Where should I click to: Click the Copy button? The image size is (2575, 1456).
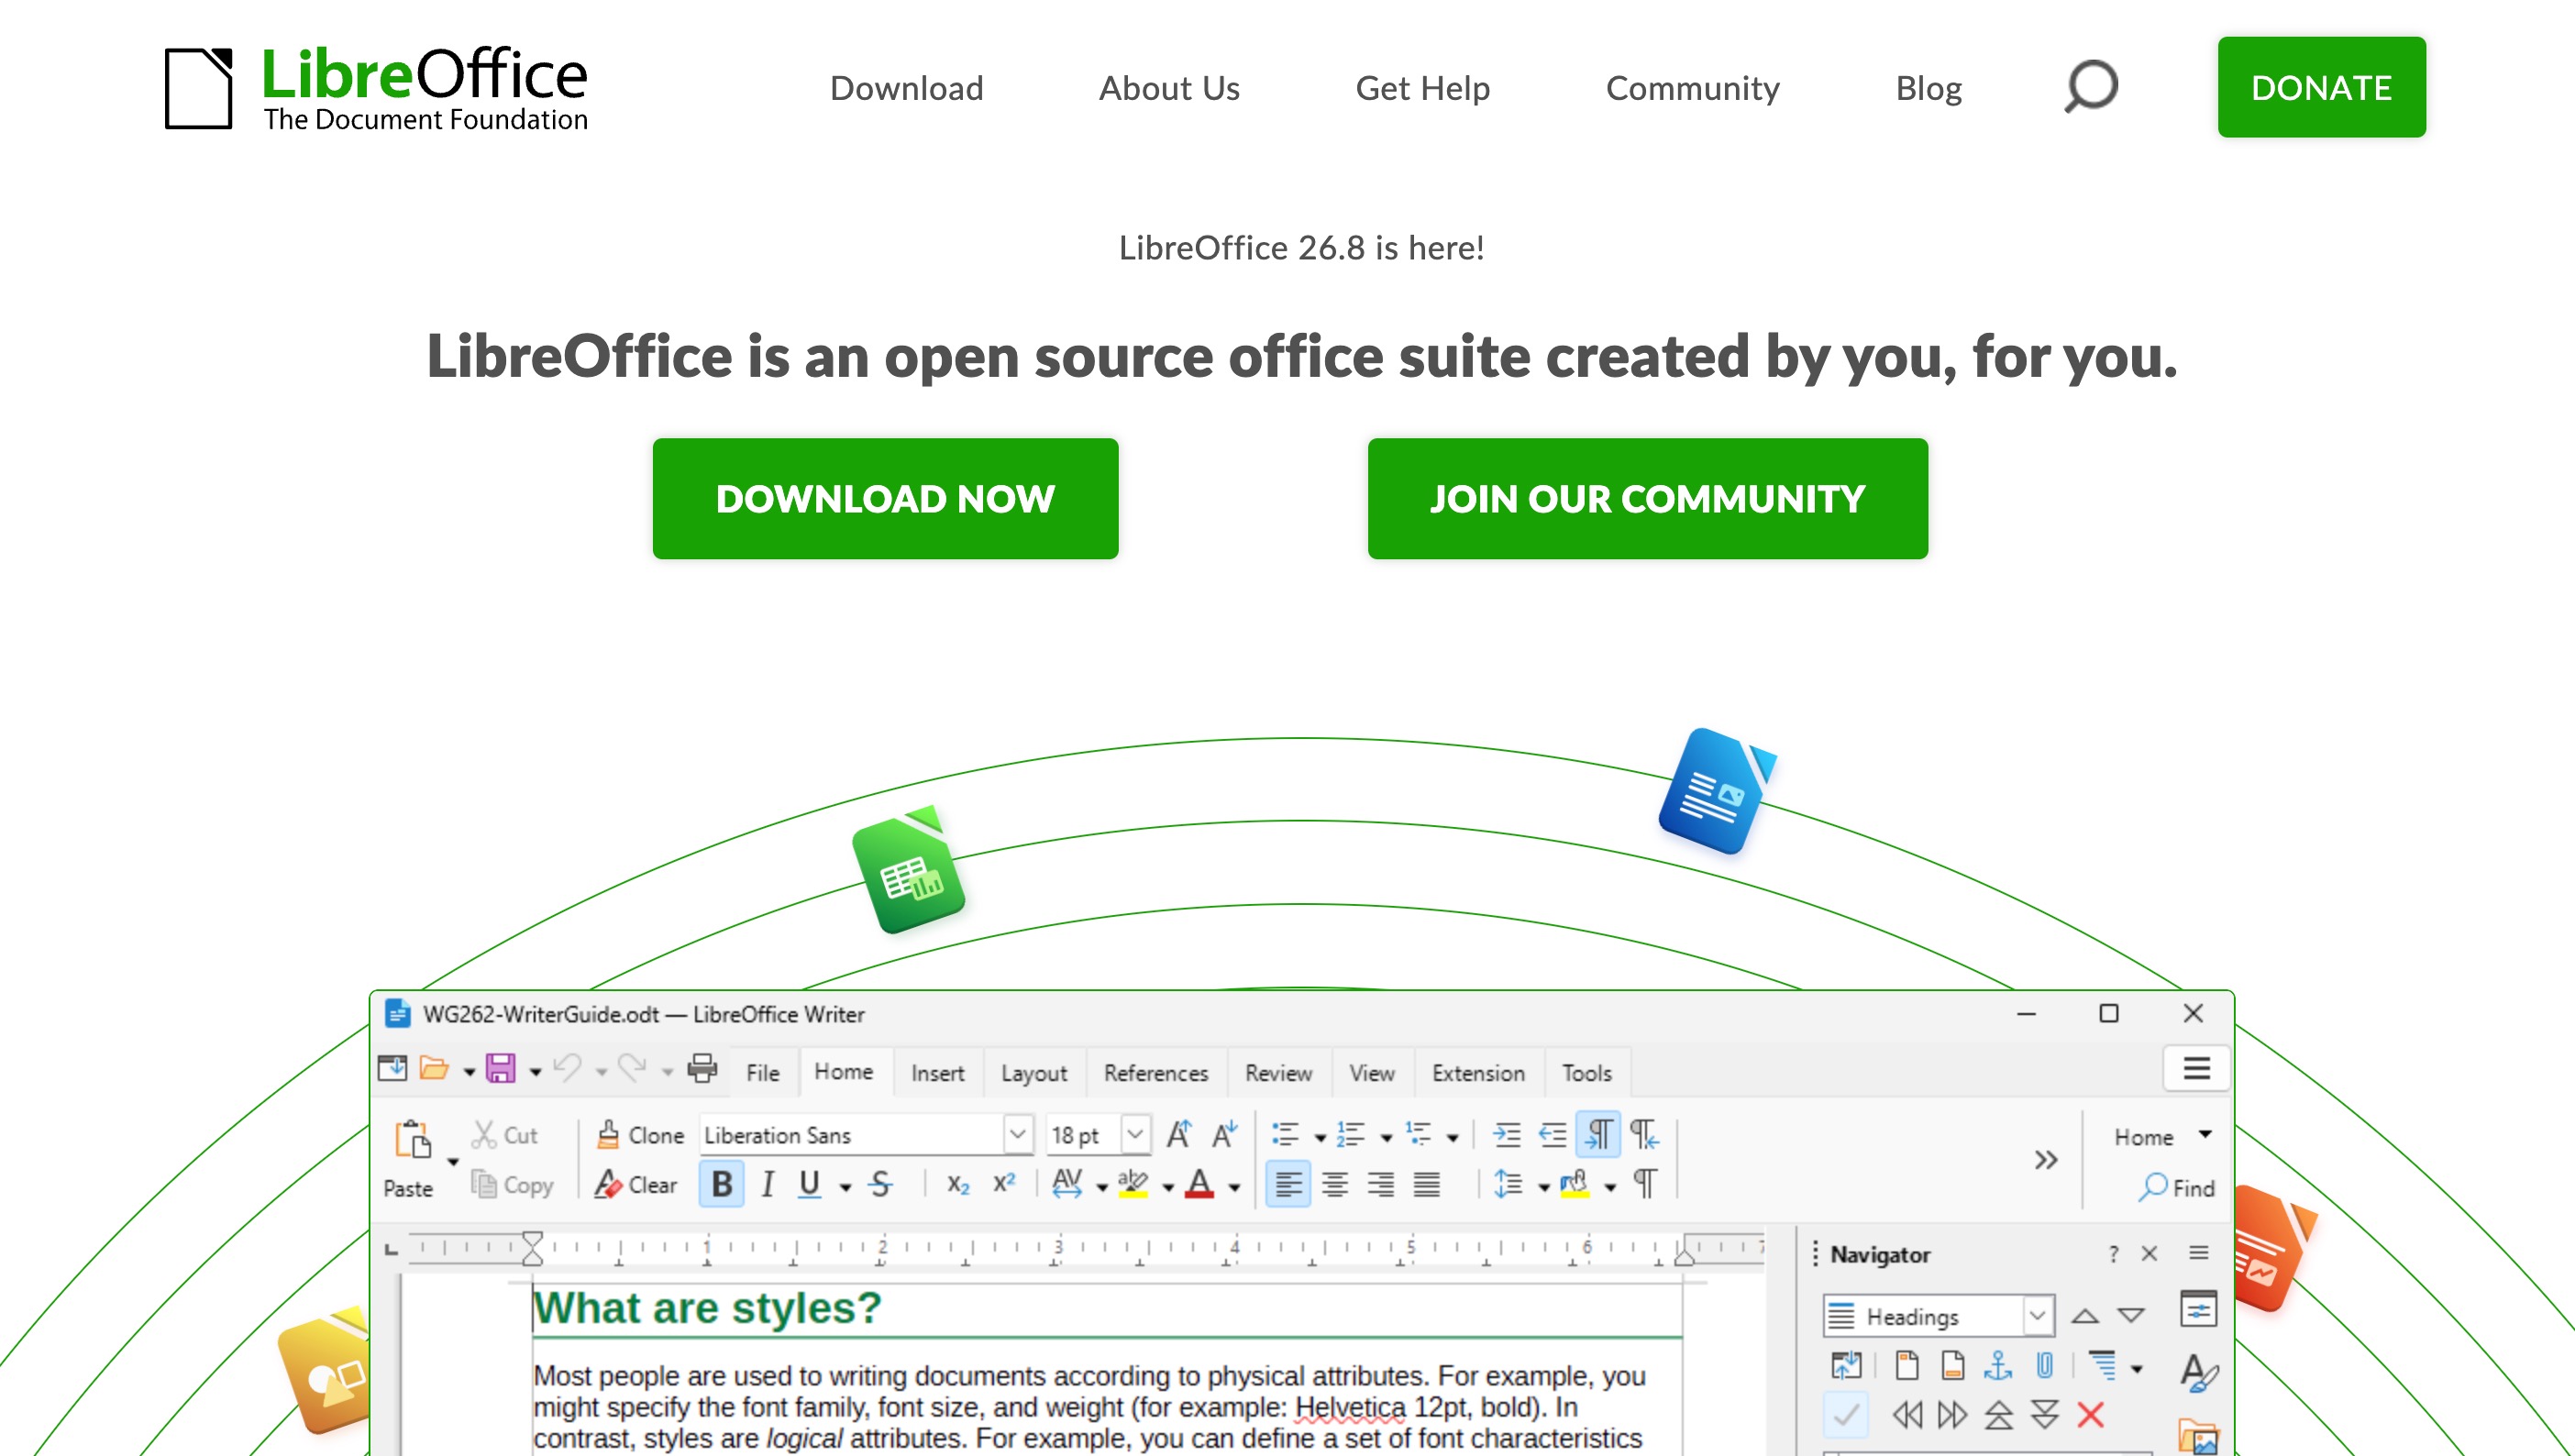click(x=512, y=1185)
